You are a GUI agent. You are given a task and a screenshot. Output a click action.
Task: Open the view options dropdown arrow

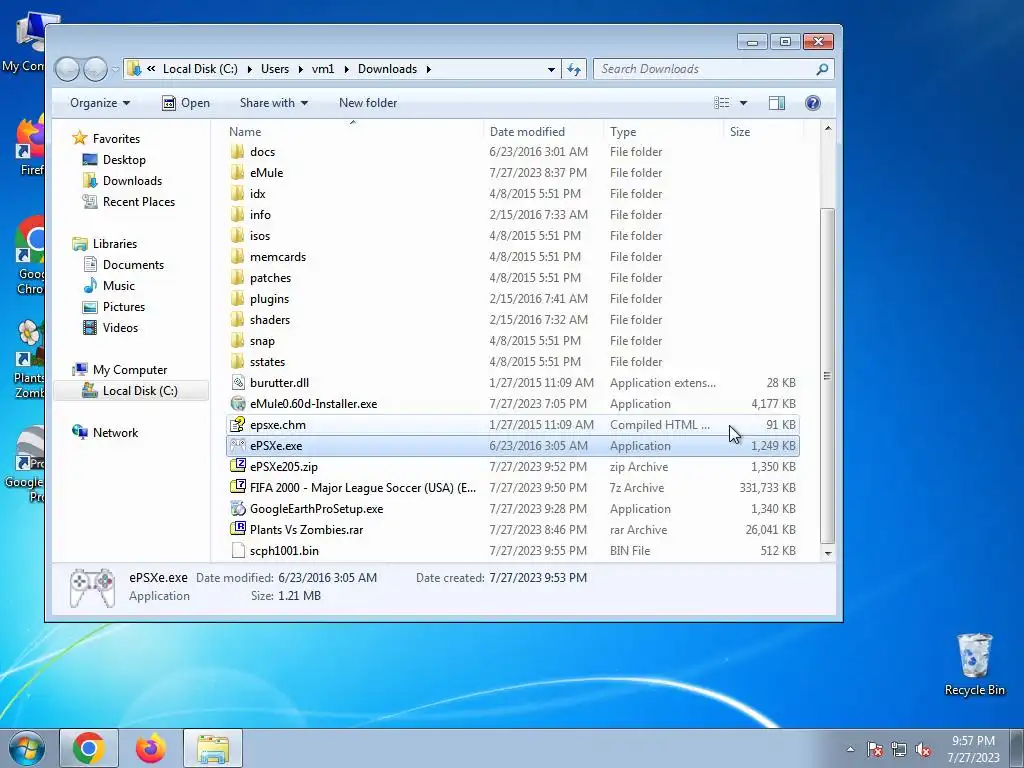point(743,103)
